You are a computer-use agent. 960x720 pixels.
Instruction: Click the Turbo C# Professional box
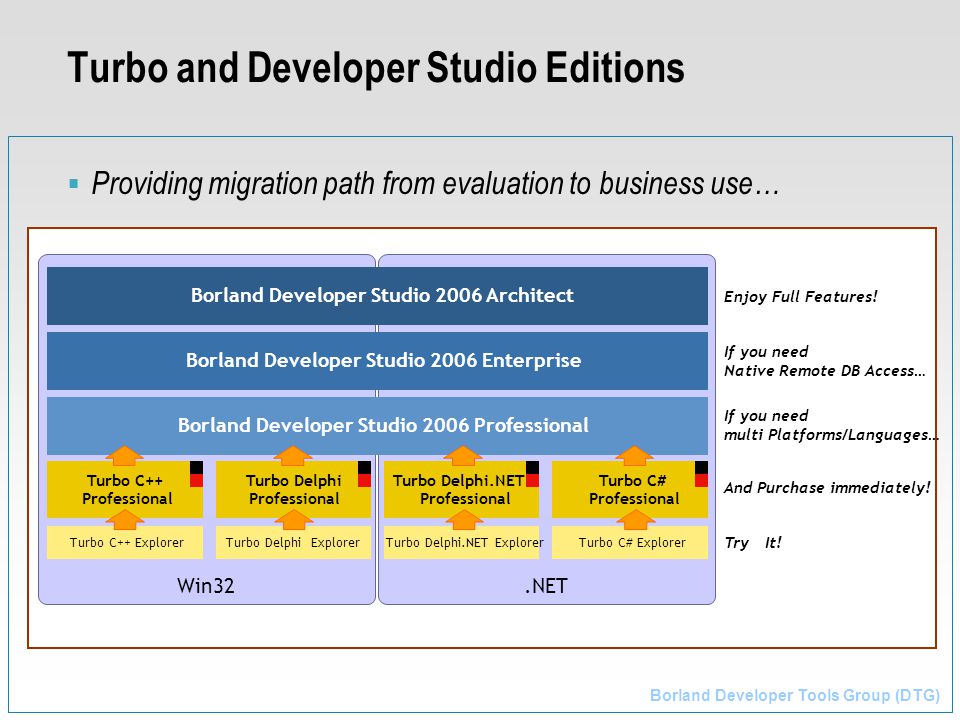coord(630,490)
